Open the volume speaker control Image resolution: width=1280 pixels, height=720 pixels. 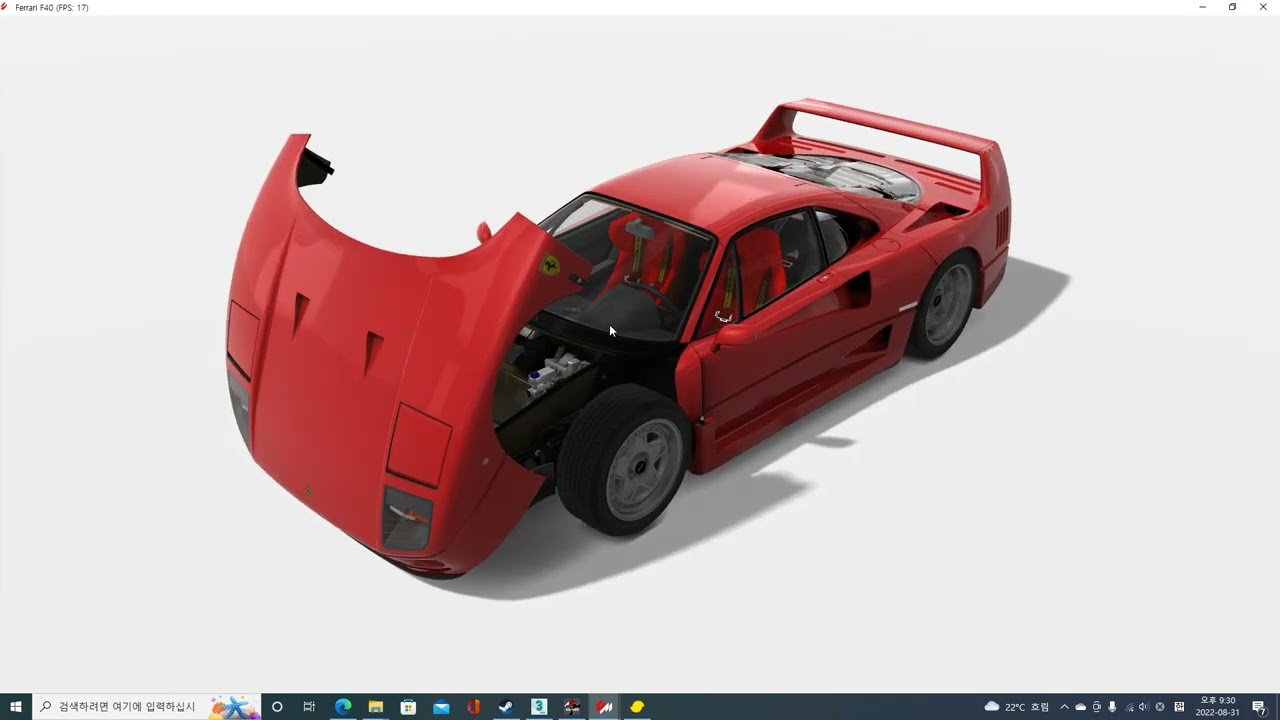pos(1144,707)
